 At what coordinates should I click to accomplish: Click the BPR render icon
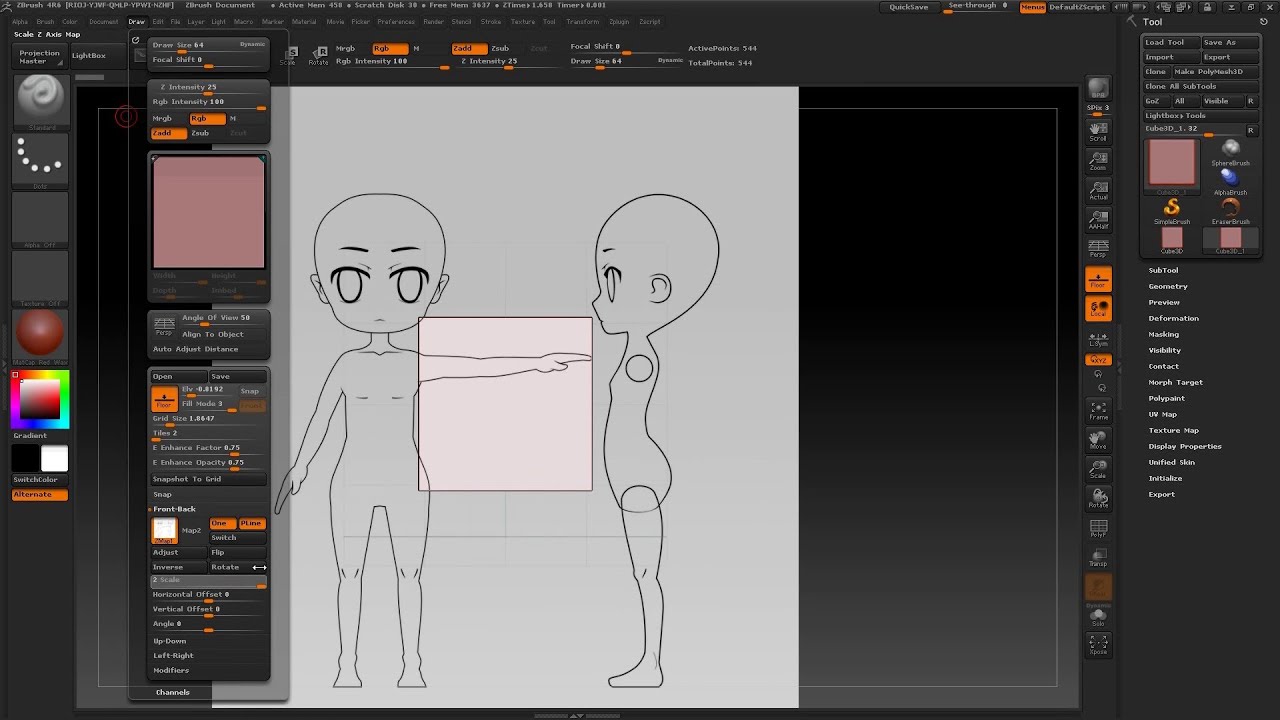(1098, 88)
